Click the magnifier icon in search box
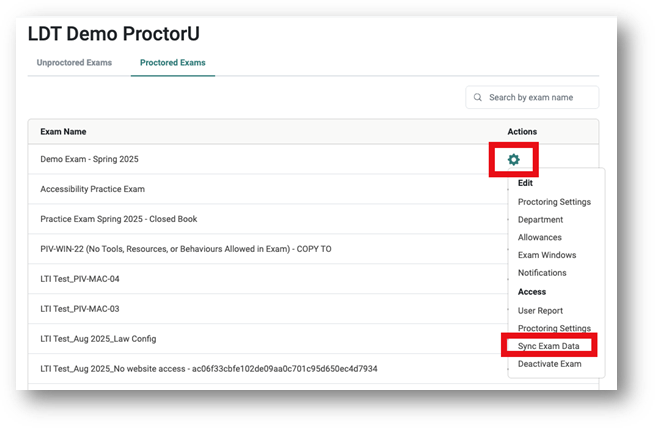656x428 pixels. point(478,98)
